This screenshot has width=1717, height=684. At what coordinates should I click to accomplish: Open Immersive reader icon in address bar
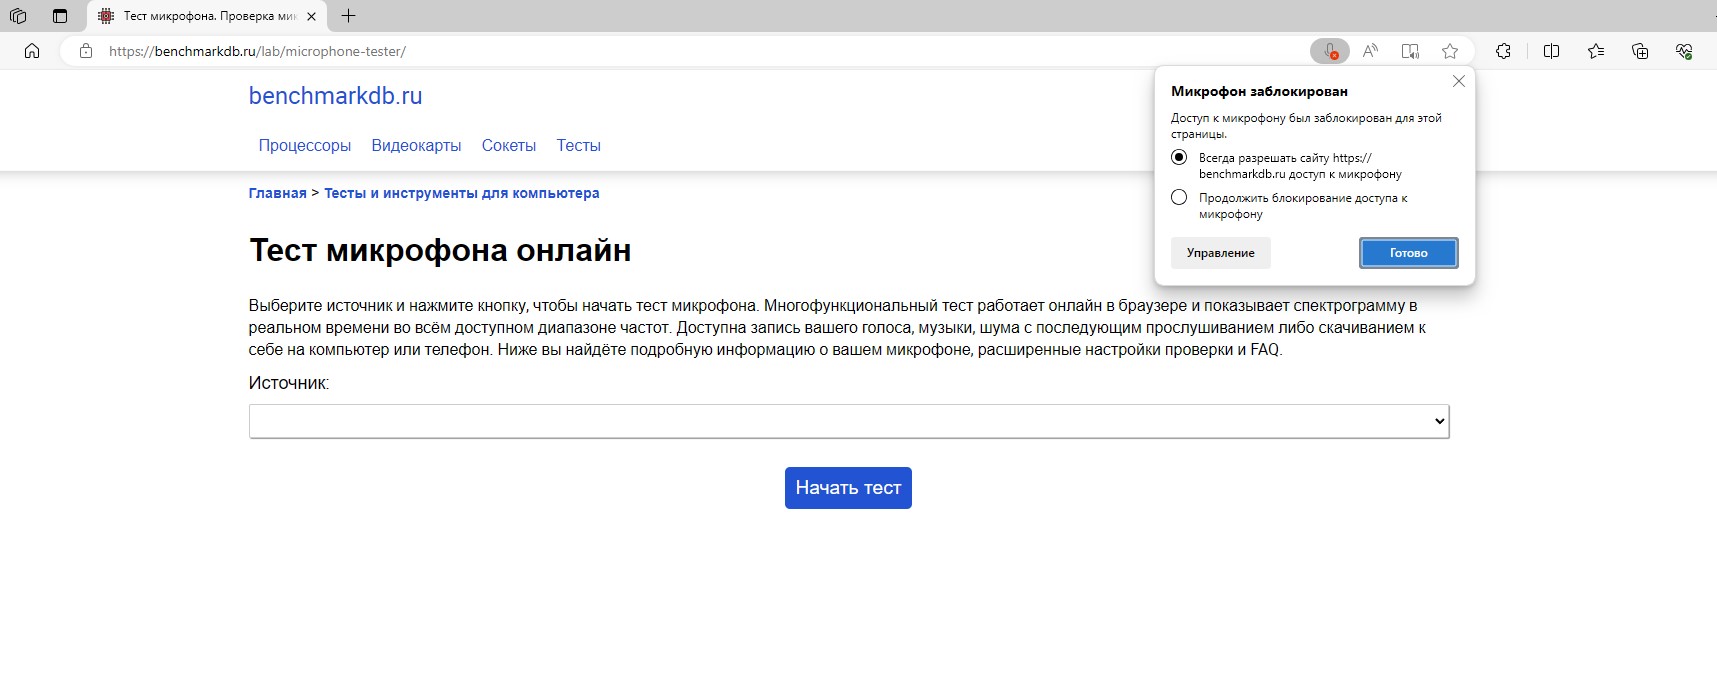point(1410,51)
